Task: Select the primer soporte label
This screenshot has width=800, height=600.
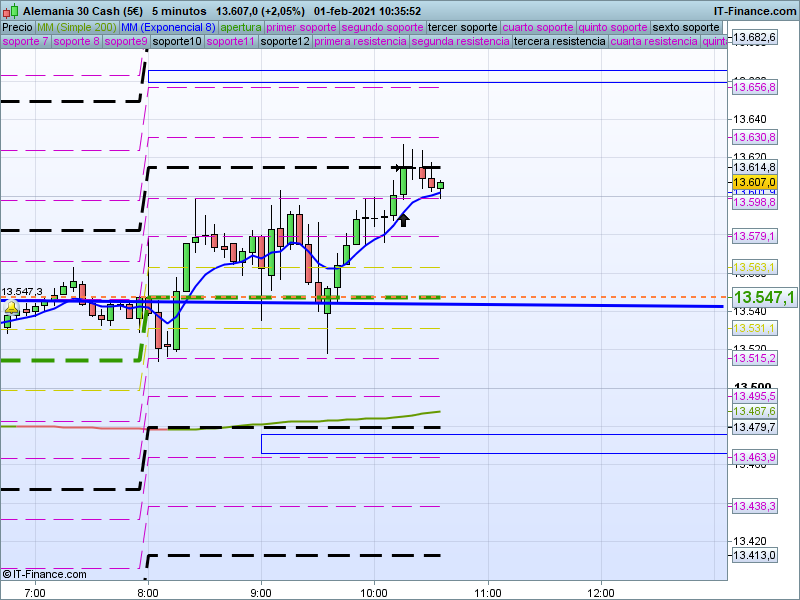Action: click(x=301, y=27)
